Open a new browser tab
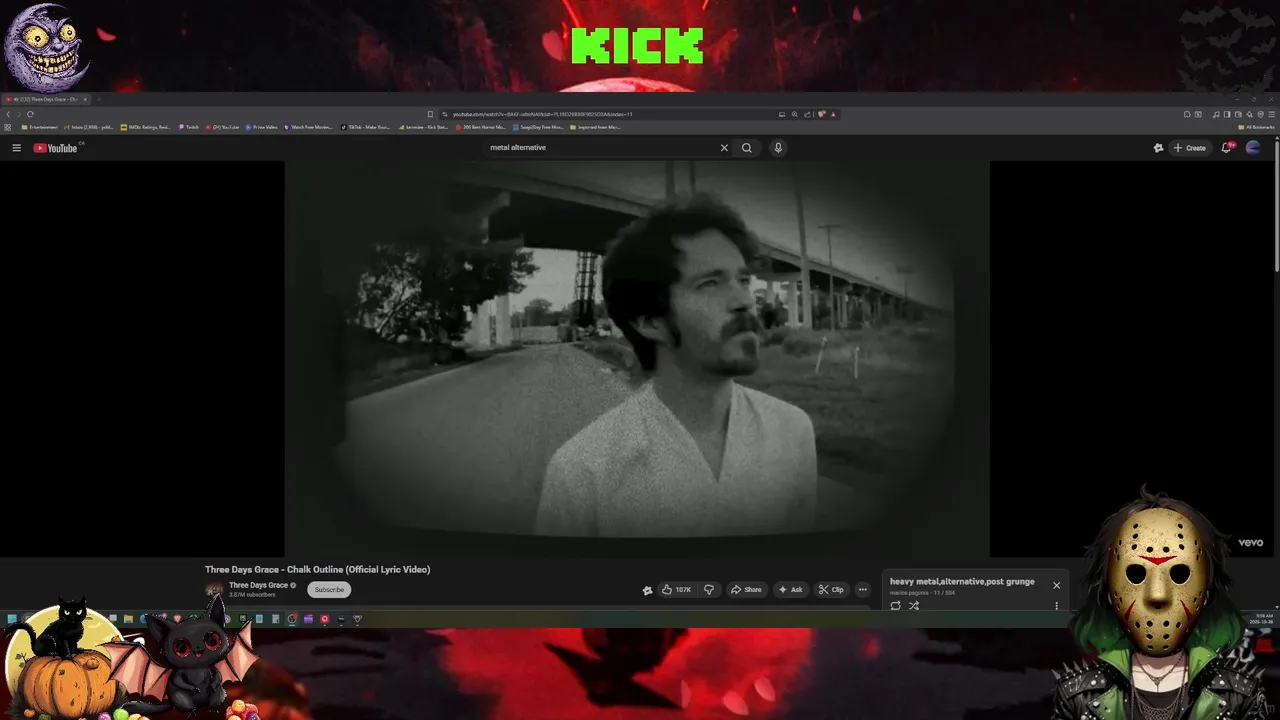 pyautogui.click(x=99, y=99)
